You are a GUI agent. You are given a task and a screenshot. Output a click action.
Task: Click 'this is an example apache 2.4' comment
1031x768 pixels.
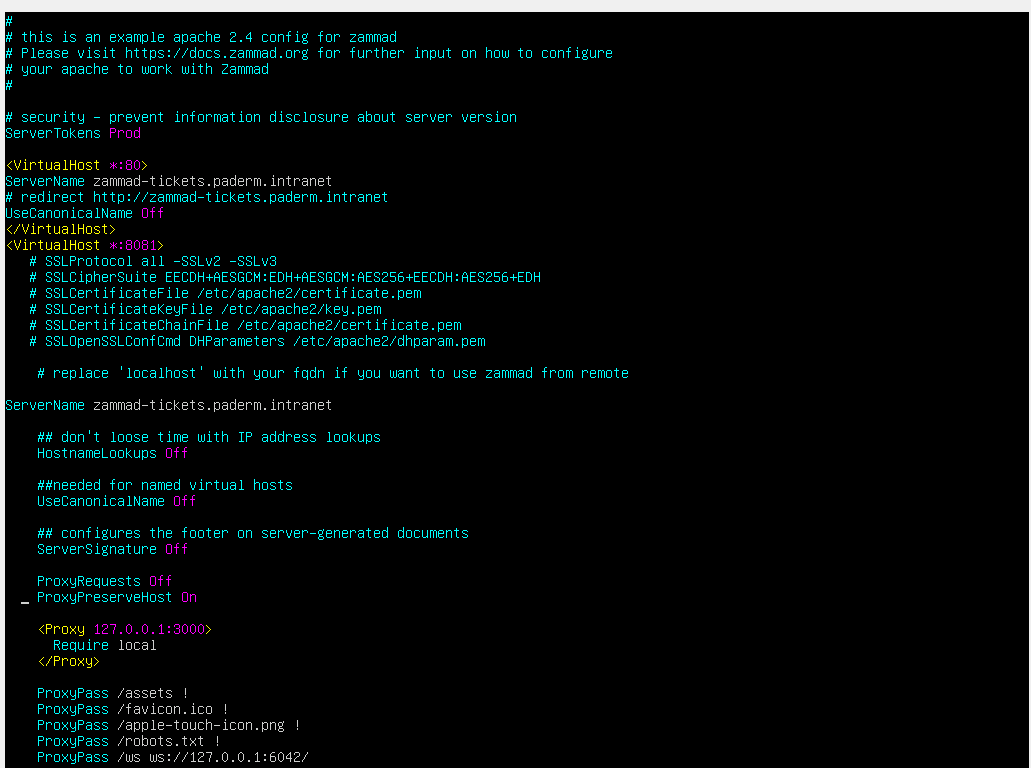coord(201,37)
